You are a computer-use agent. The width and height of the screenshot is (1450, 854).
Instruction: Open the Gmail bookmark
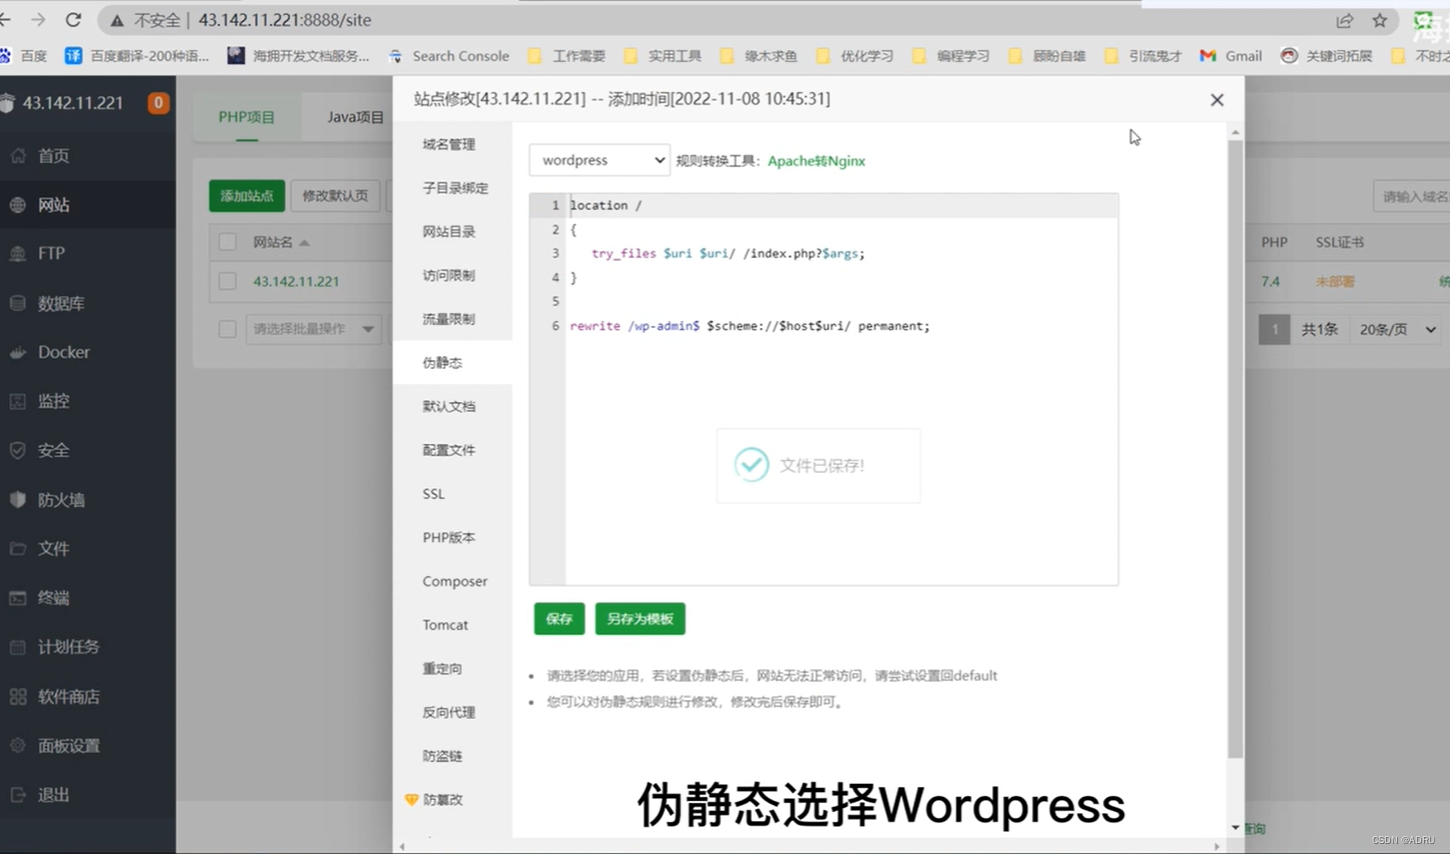click(1231, 56)
